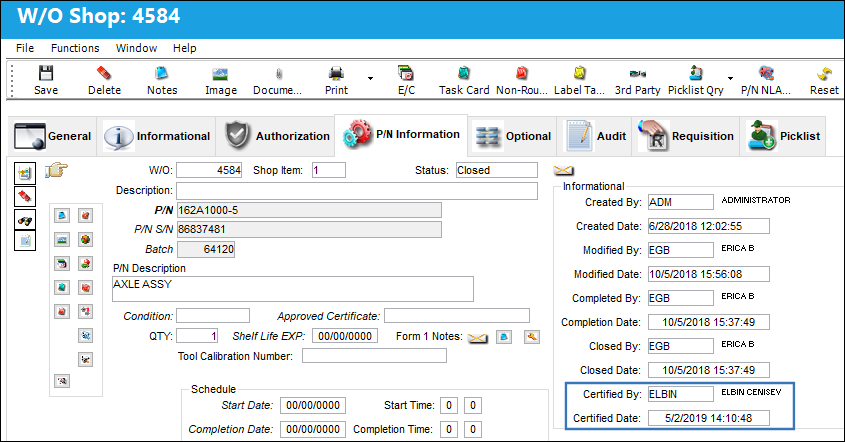Click the pointing hand icon beside W/O
Image resolution: width=845 pixels, height=442 pixels.
point(57,170)
